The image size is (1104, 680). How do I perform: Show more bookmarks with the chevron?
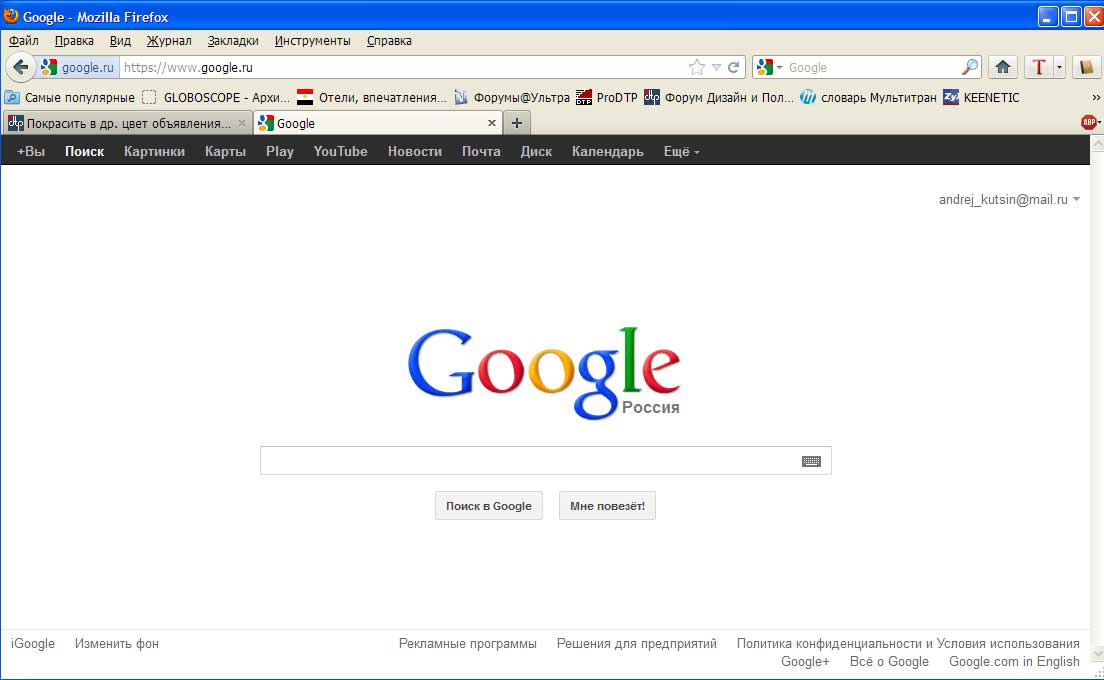pyautogui.click(x=1096, y=98)
